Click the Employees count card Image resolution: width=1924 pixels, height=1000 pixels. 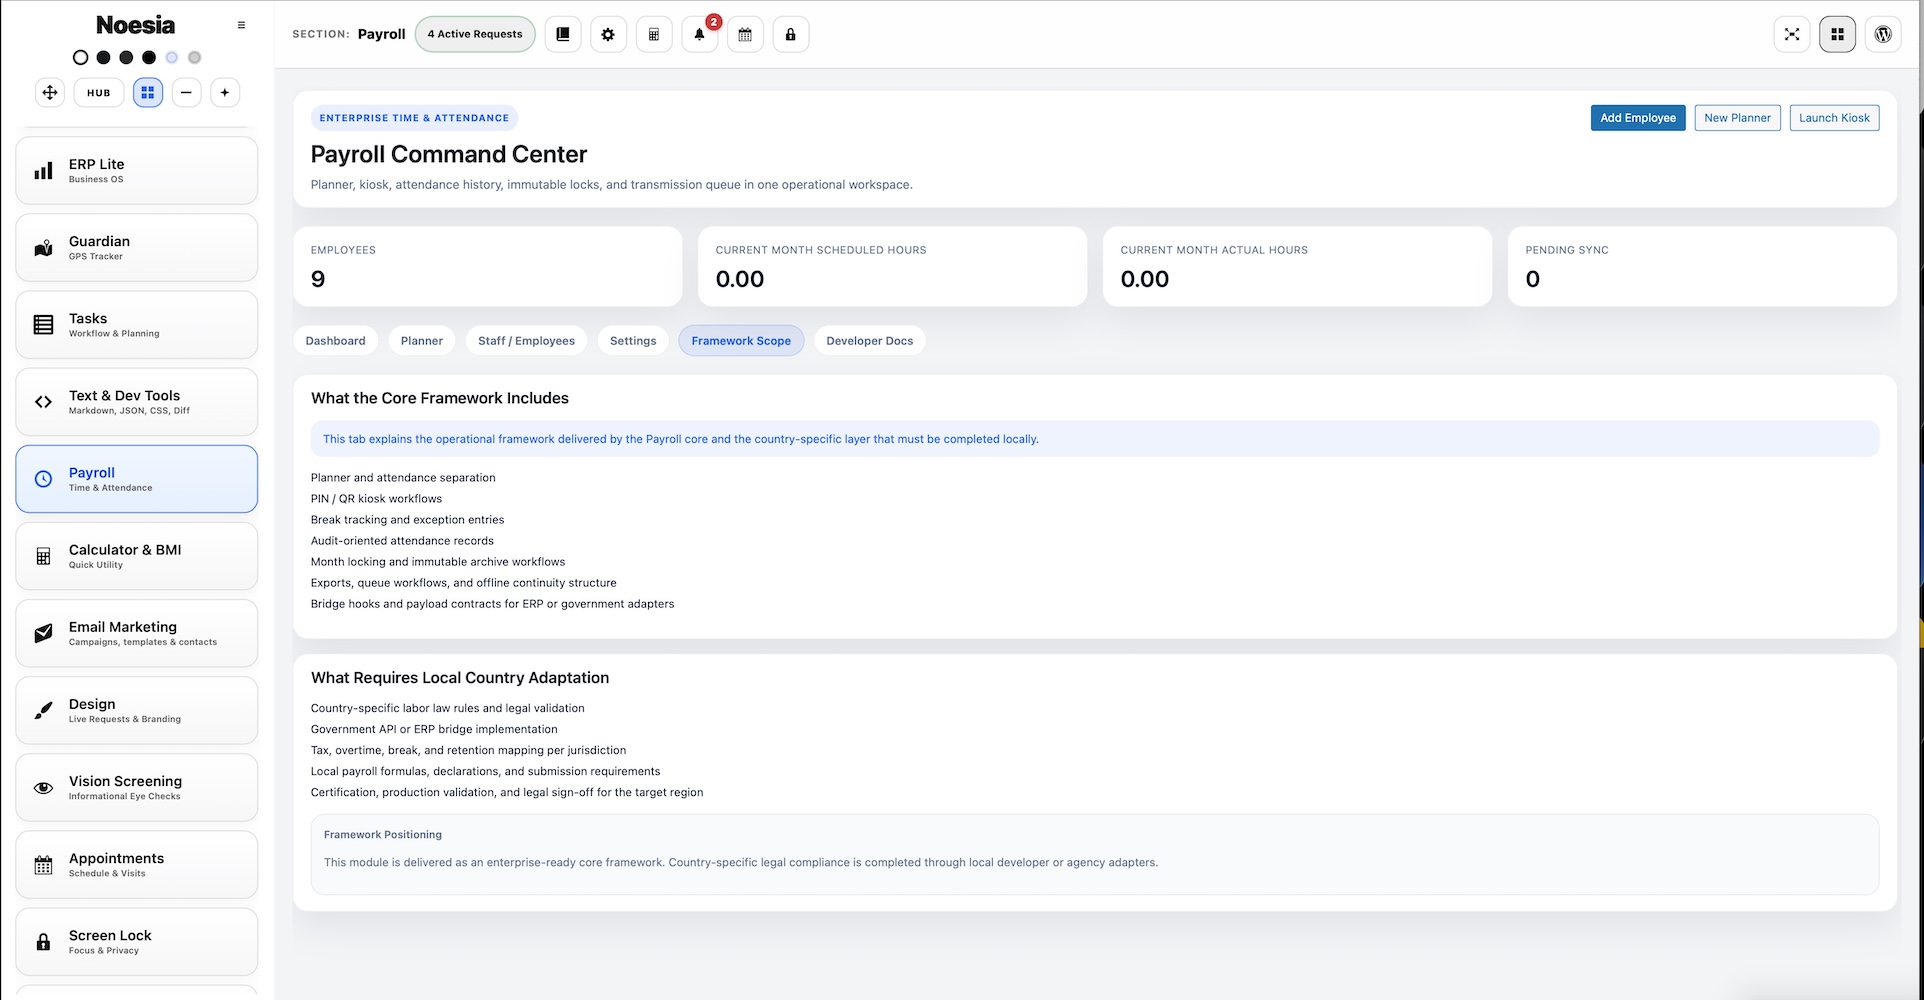(x=488, y=267)
